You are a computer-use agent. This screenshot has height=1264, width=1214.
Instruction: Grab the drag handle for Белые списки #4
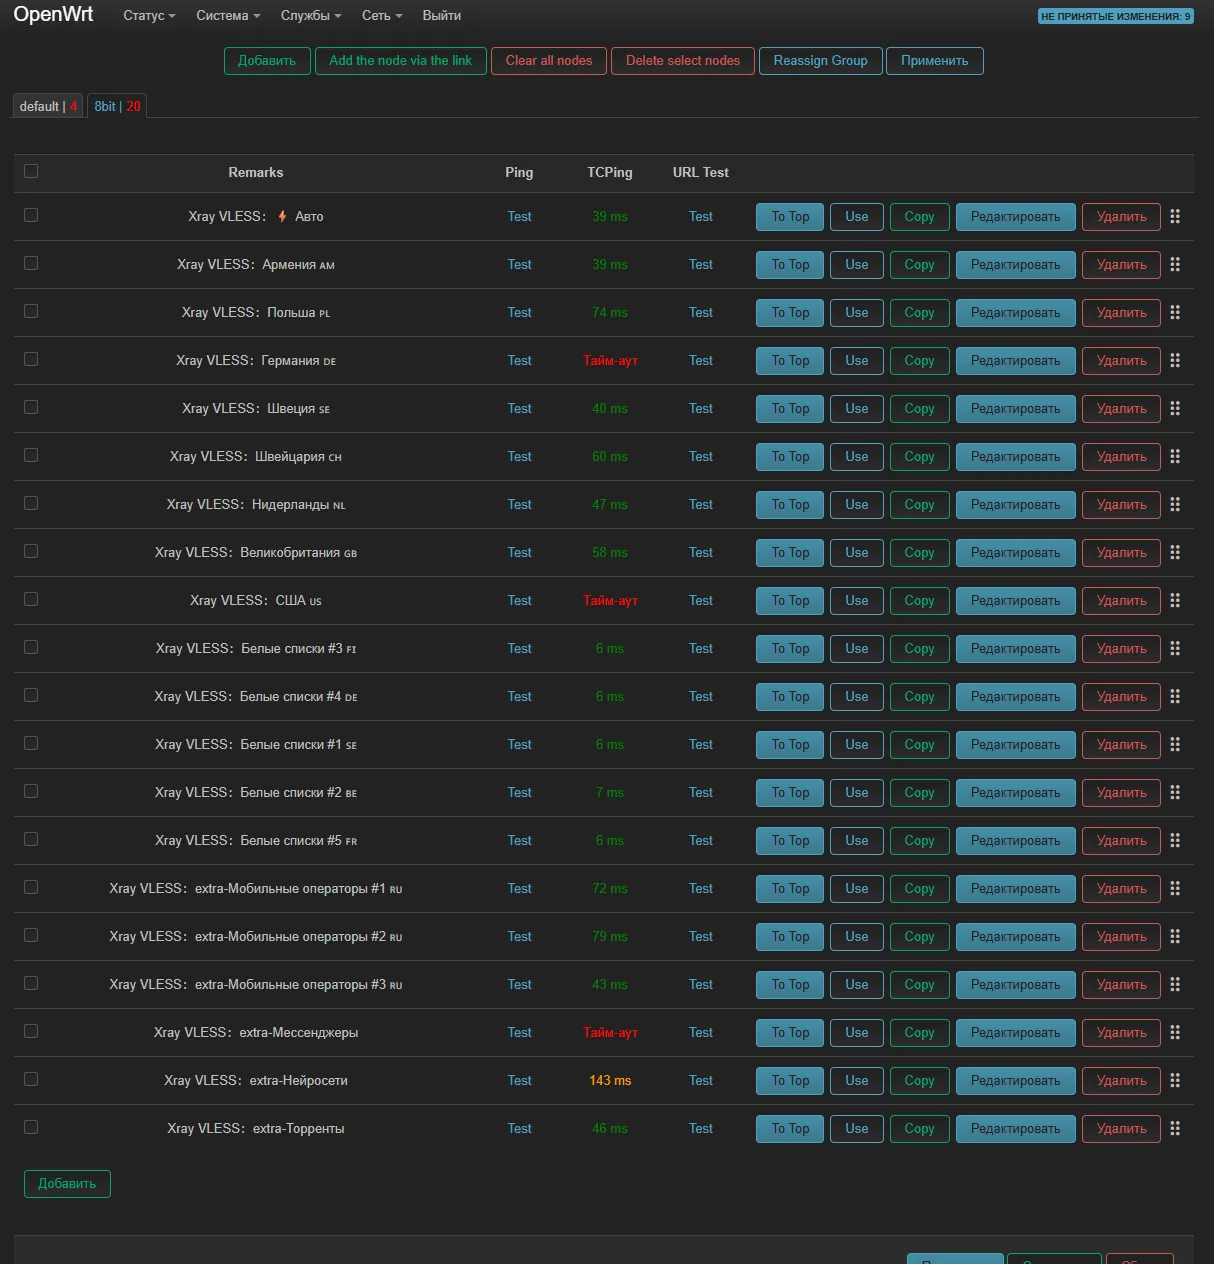(x=1175, y=696)
